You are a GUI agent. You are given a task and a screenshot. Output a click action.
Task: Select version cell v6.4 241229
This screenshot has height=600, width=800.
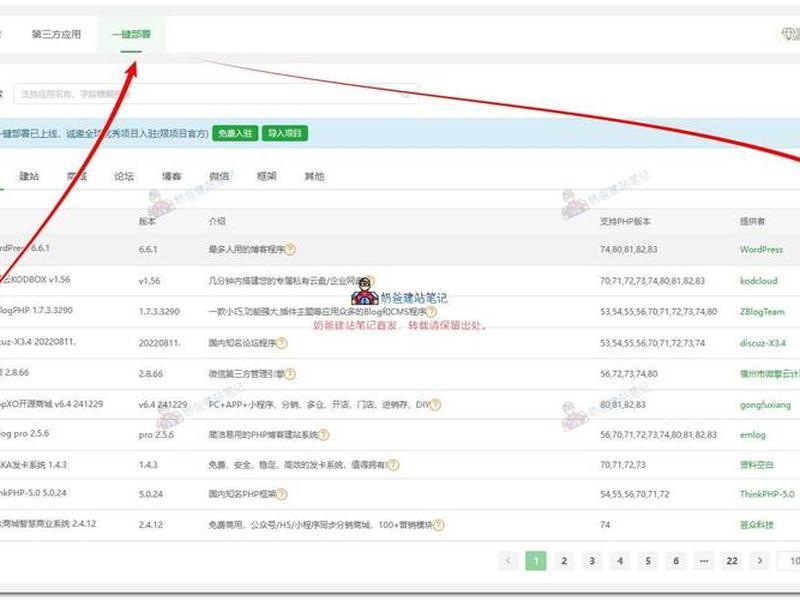(163, 405)
